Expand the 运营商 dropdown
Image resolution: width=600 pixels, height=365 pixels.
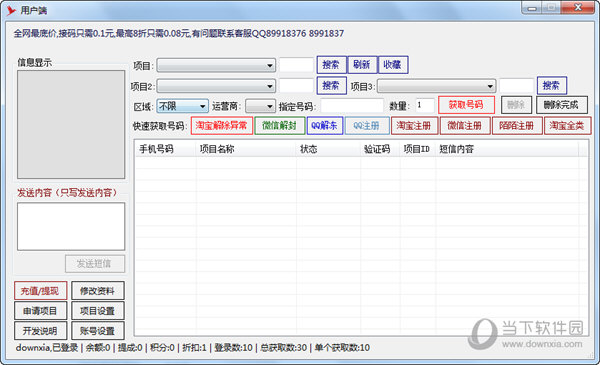260,106
